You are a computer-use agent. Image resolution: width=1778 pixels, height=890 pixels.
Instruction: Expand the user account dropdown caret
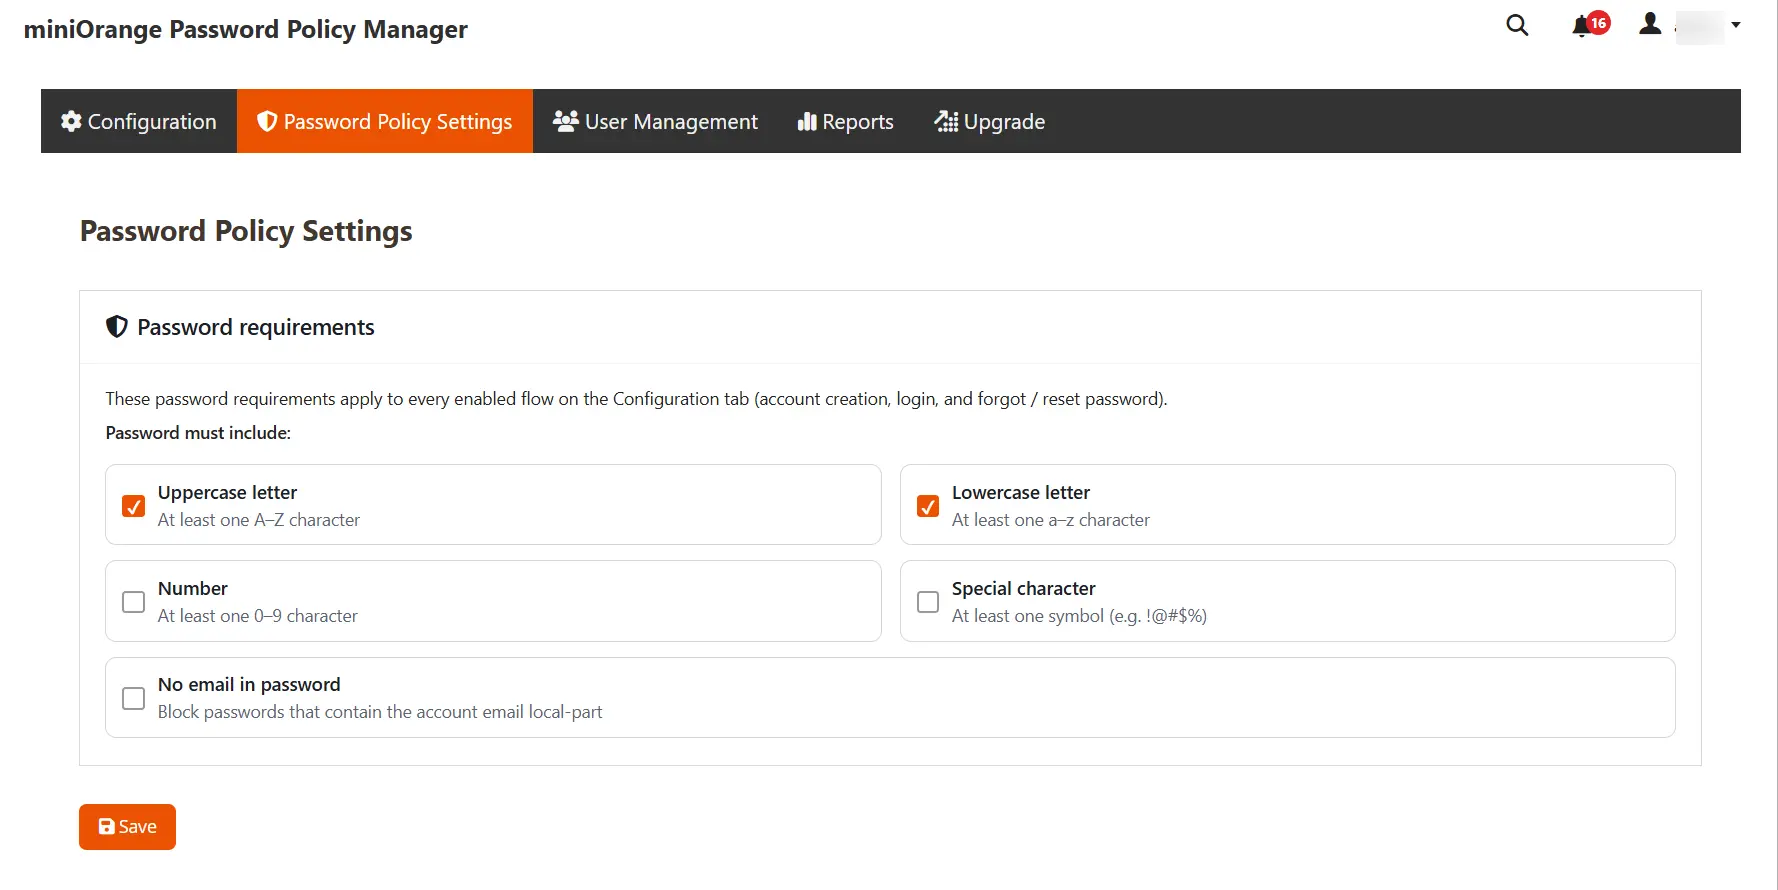tap(1736, 25)
